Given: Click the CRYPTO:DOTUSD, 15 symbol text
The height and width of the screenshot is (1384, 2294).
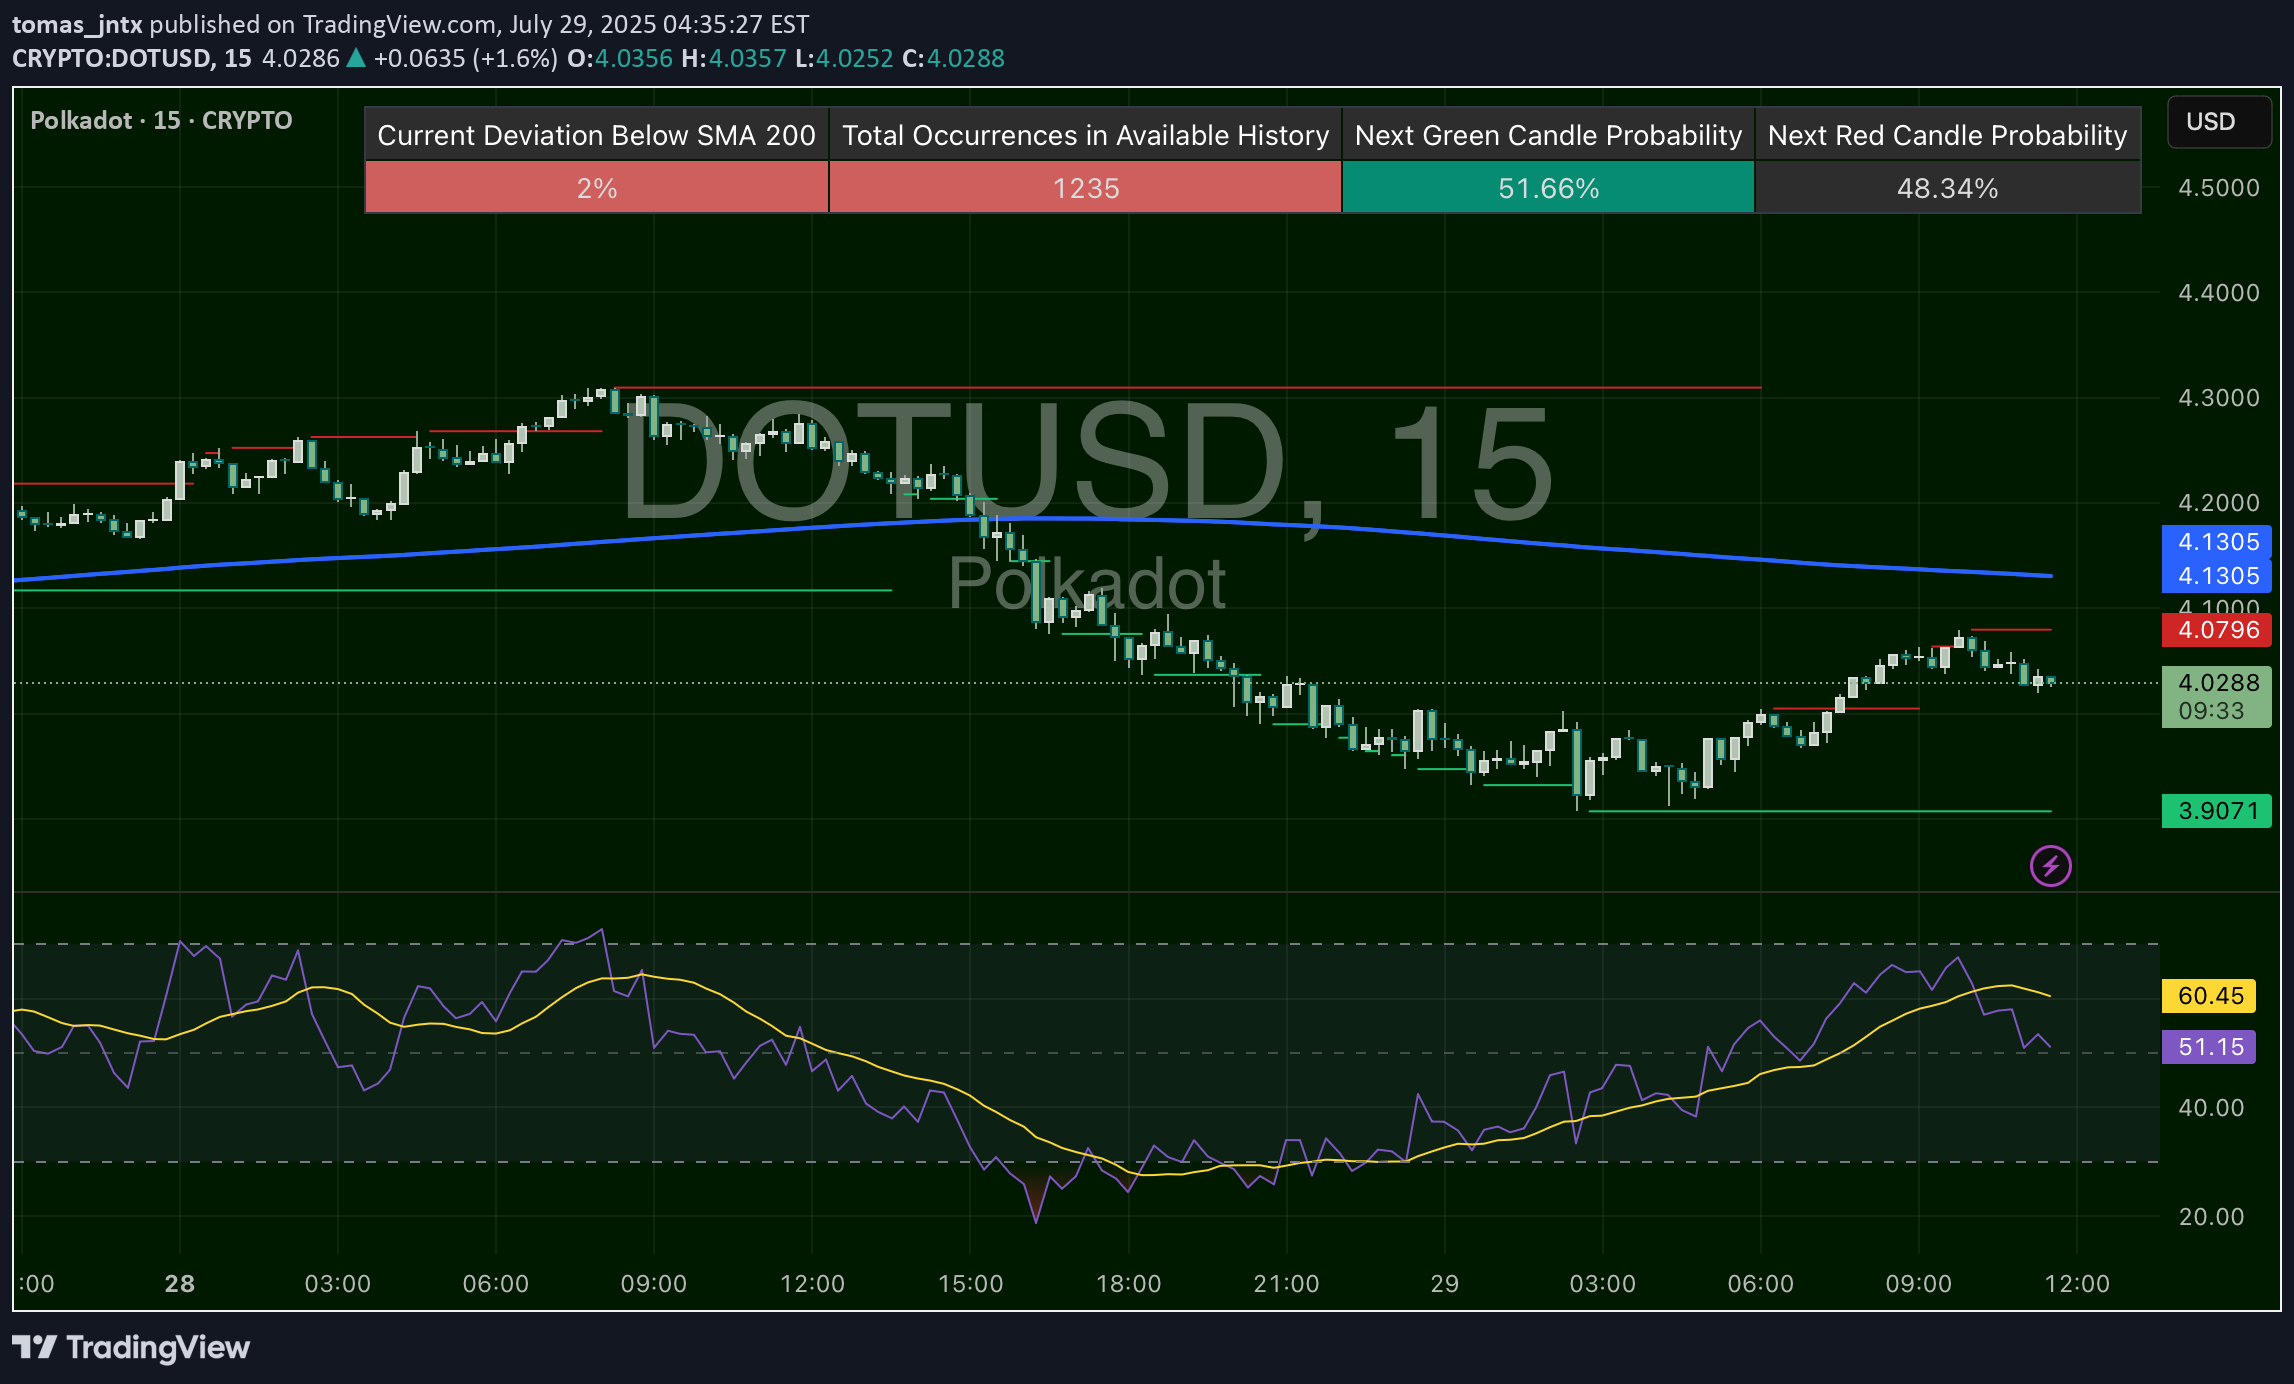Looking at the screenshot, I should [132, 58].
